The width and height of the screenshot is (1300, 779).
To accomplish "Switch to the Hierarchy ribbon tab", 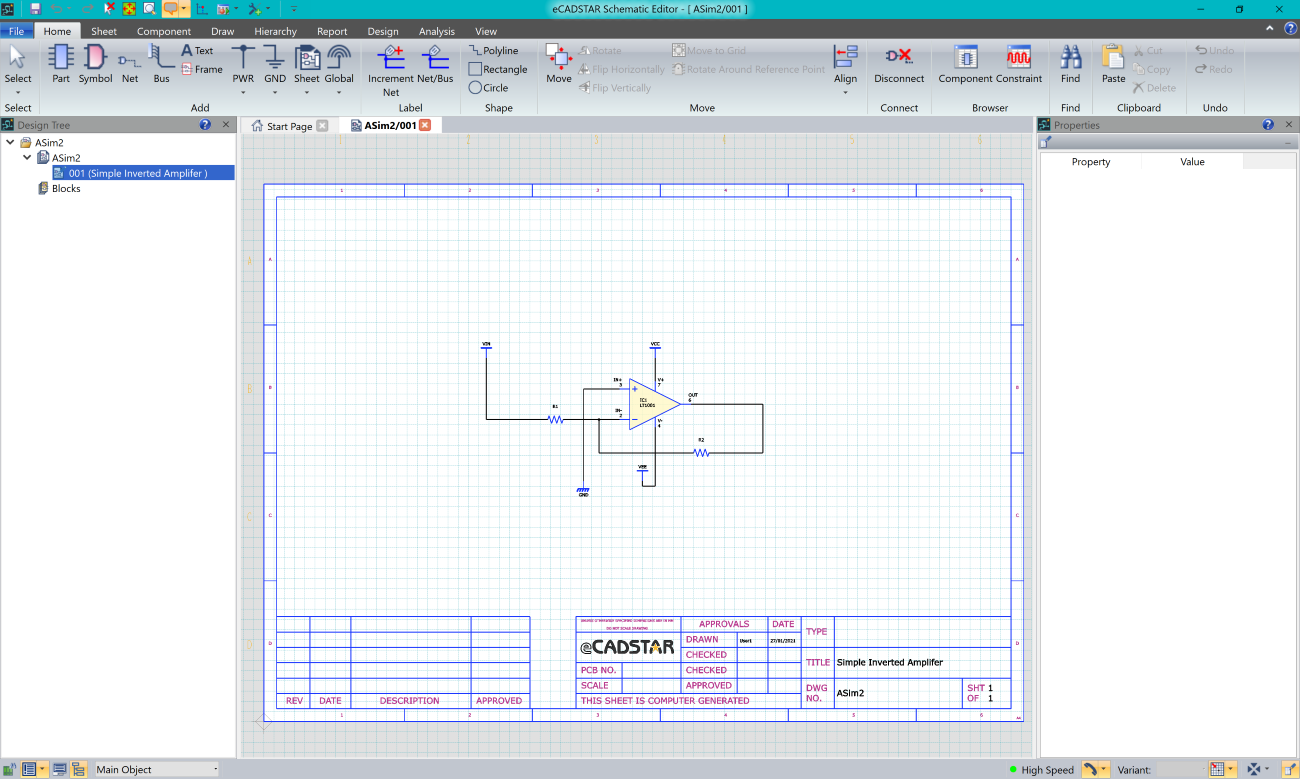I will (275, 31).
